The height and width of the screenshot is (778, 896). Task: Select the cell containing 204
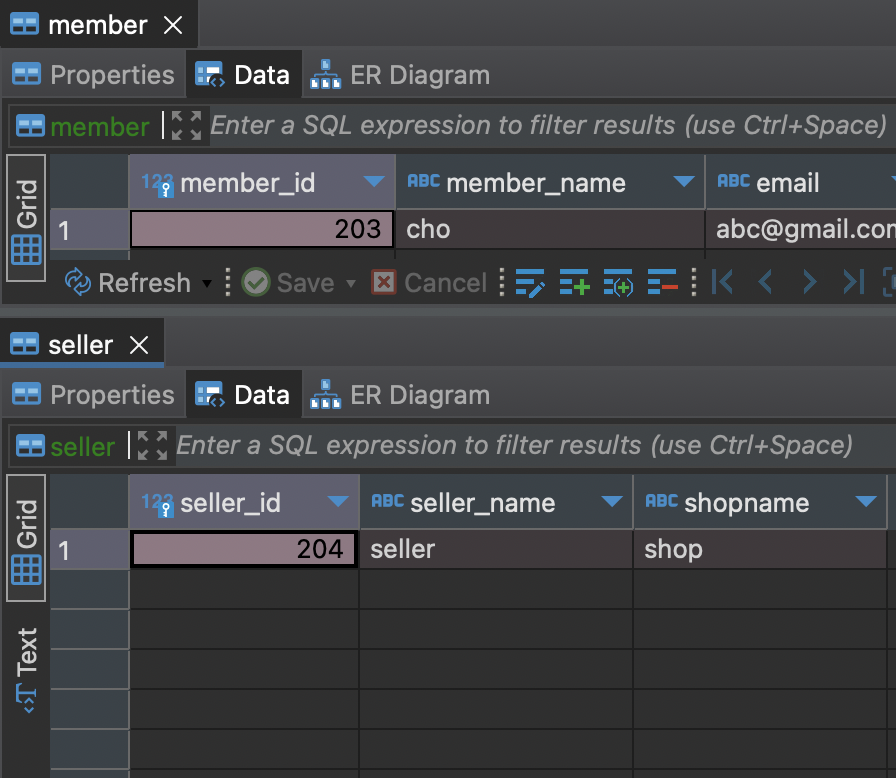[244, 549]
